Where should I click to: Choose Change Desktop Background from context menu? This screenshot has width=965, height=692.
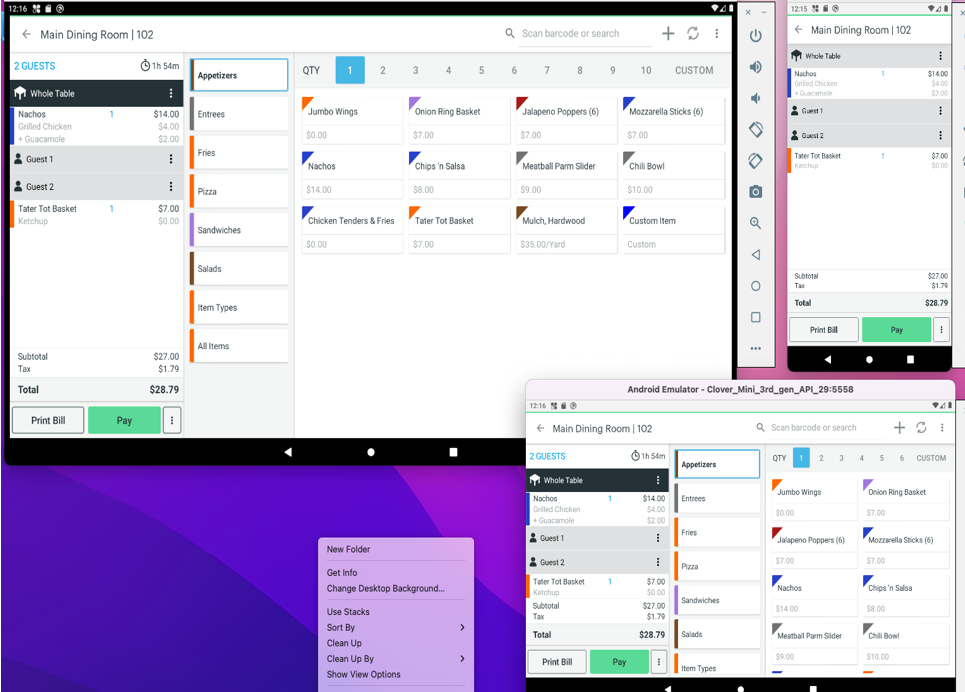point(385,589)
